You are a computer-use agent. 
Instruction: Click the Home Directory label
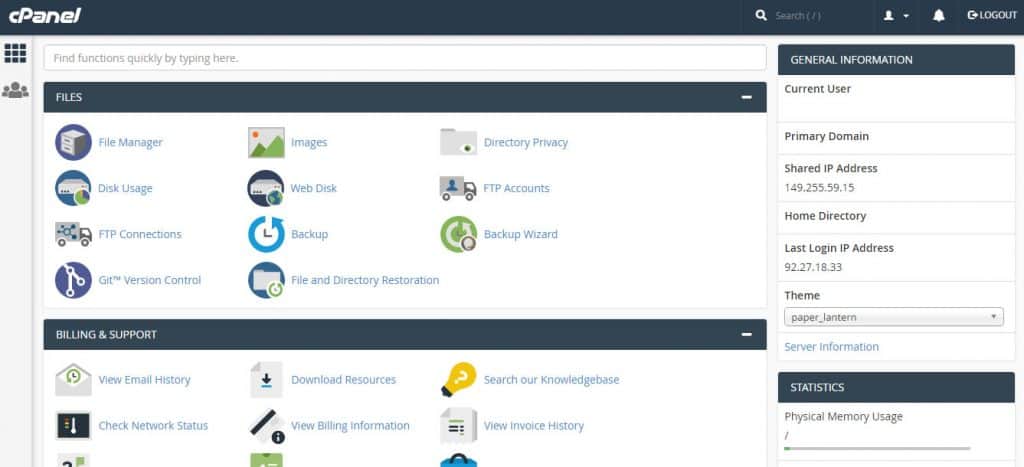(825, 216)
